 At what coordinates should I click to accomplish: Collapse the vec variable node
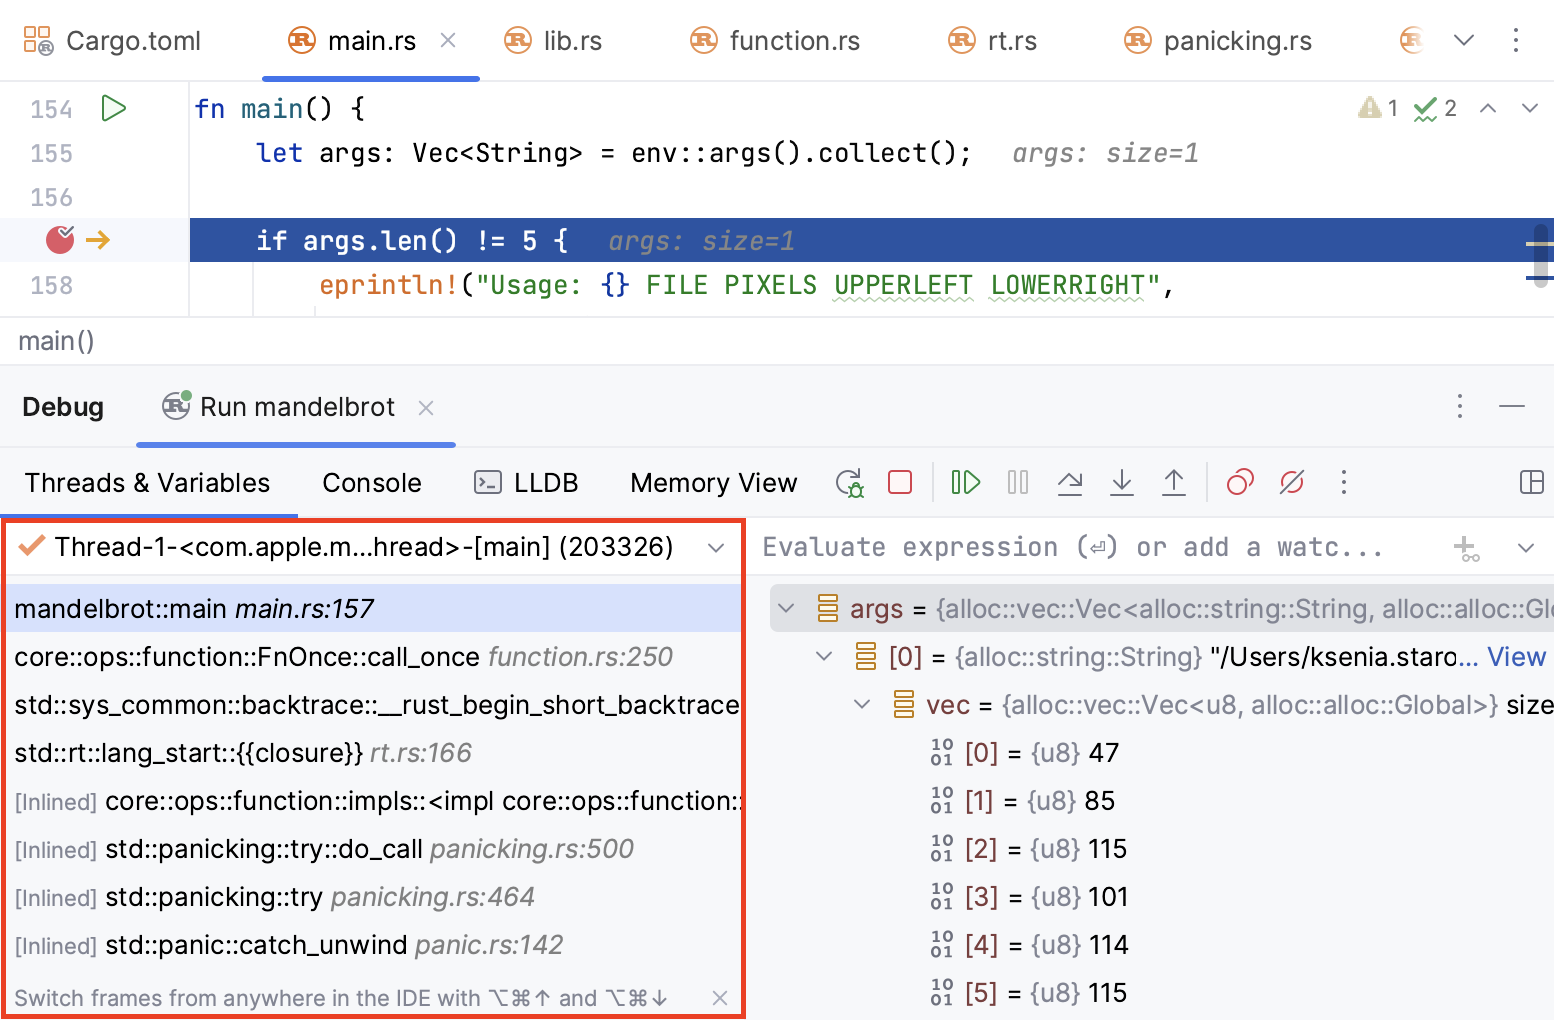click(862, 705)
